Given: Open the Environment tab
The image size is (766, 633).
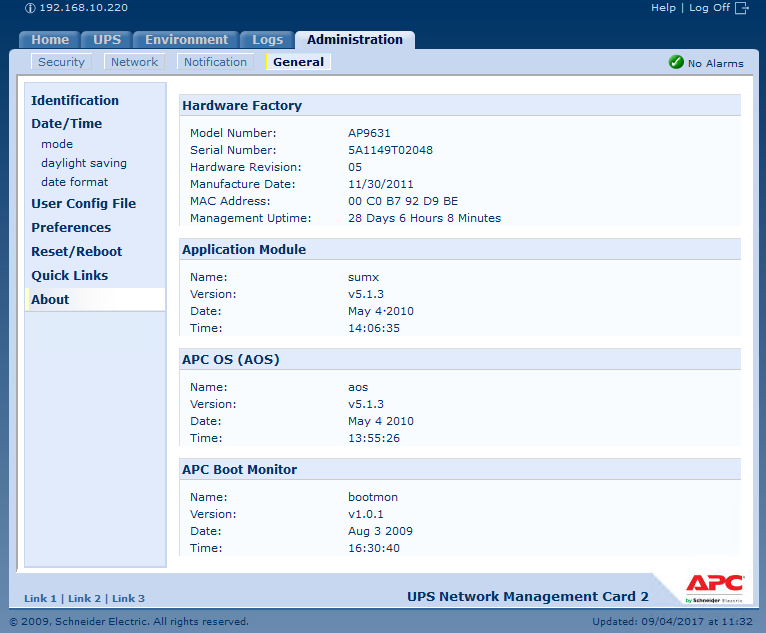Looking at the screenshot, I should coord(186,40).
